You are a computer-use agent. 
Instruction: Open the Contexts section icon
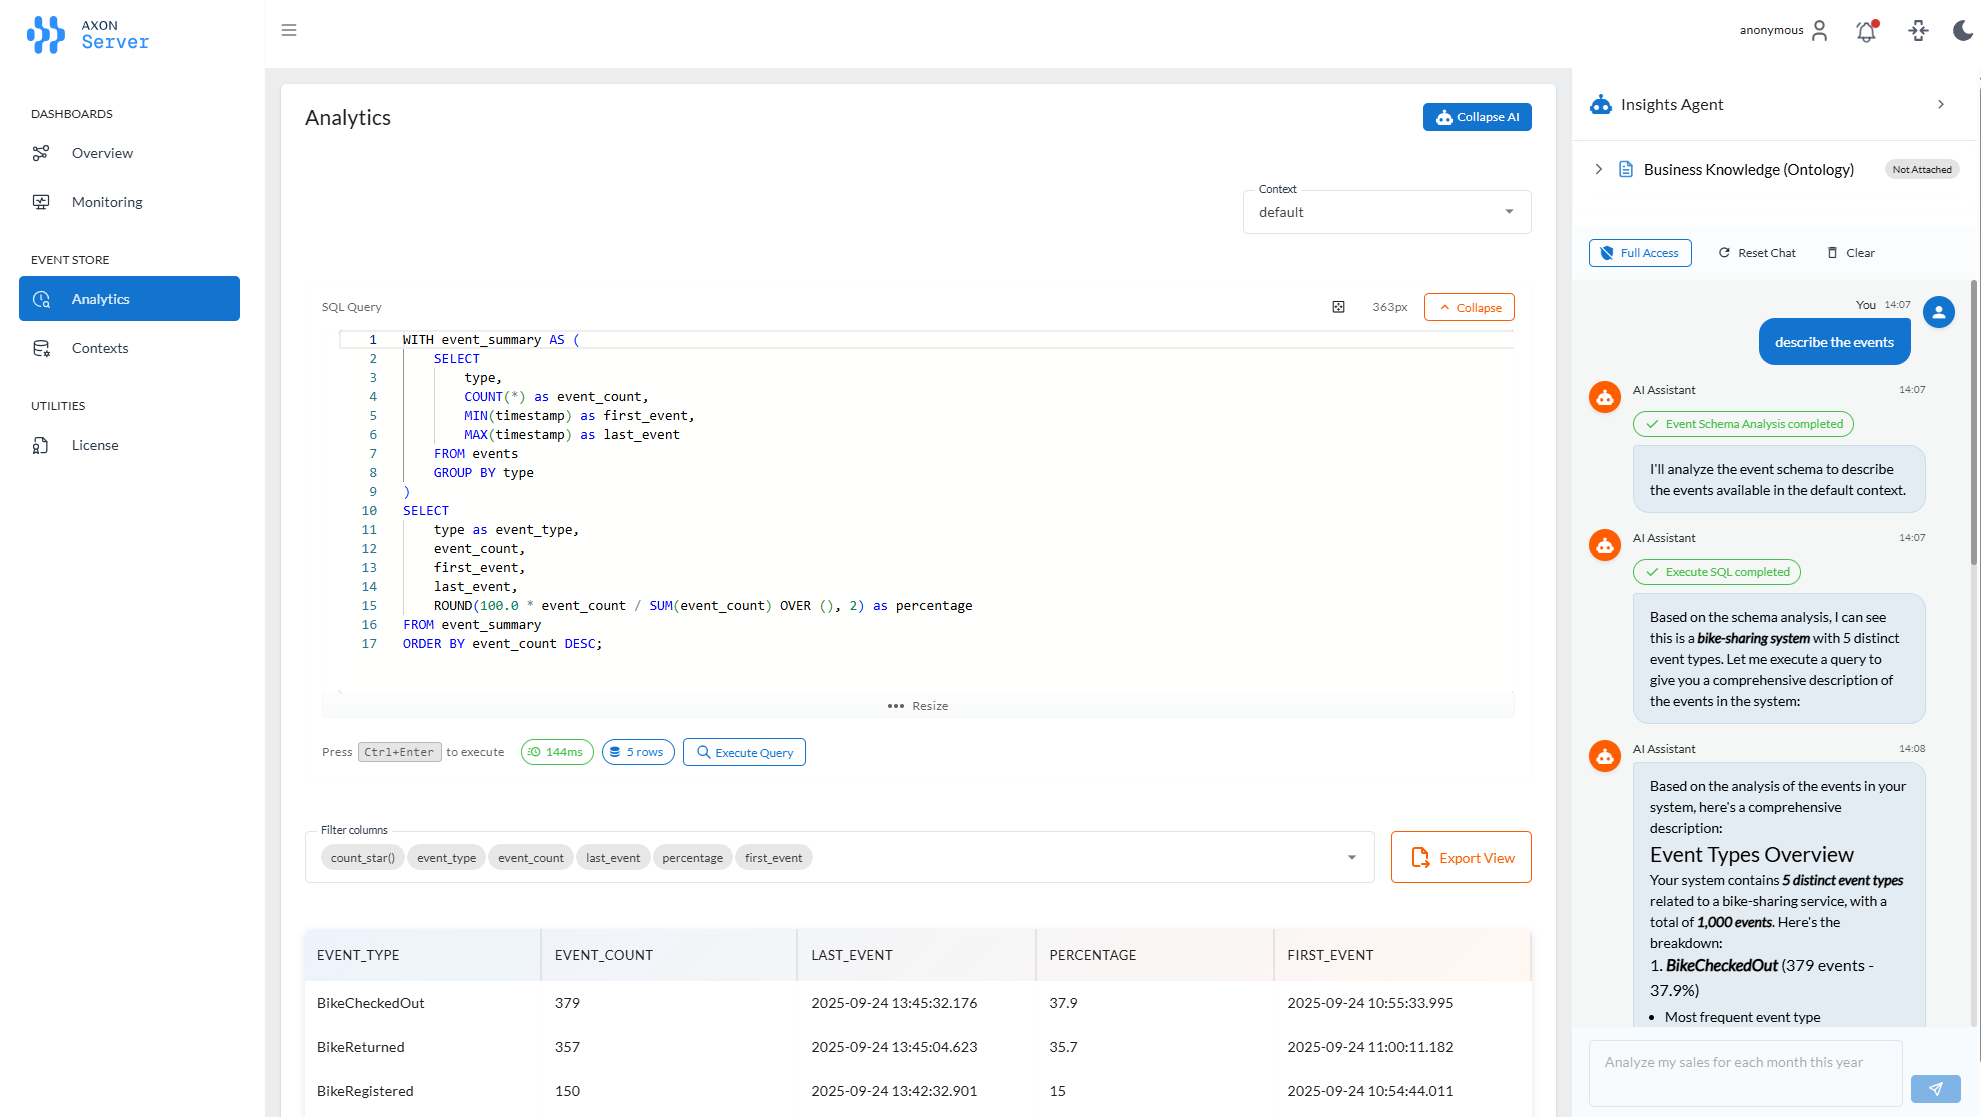pos(41,347)
